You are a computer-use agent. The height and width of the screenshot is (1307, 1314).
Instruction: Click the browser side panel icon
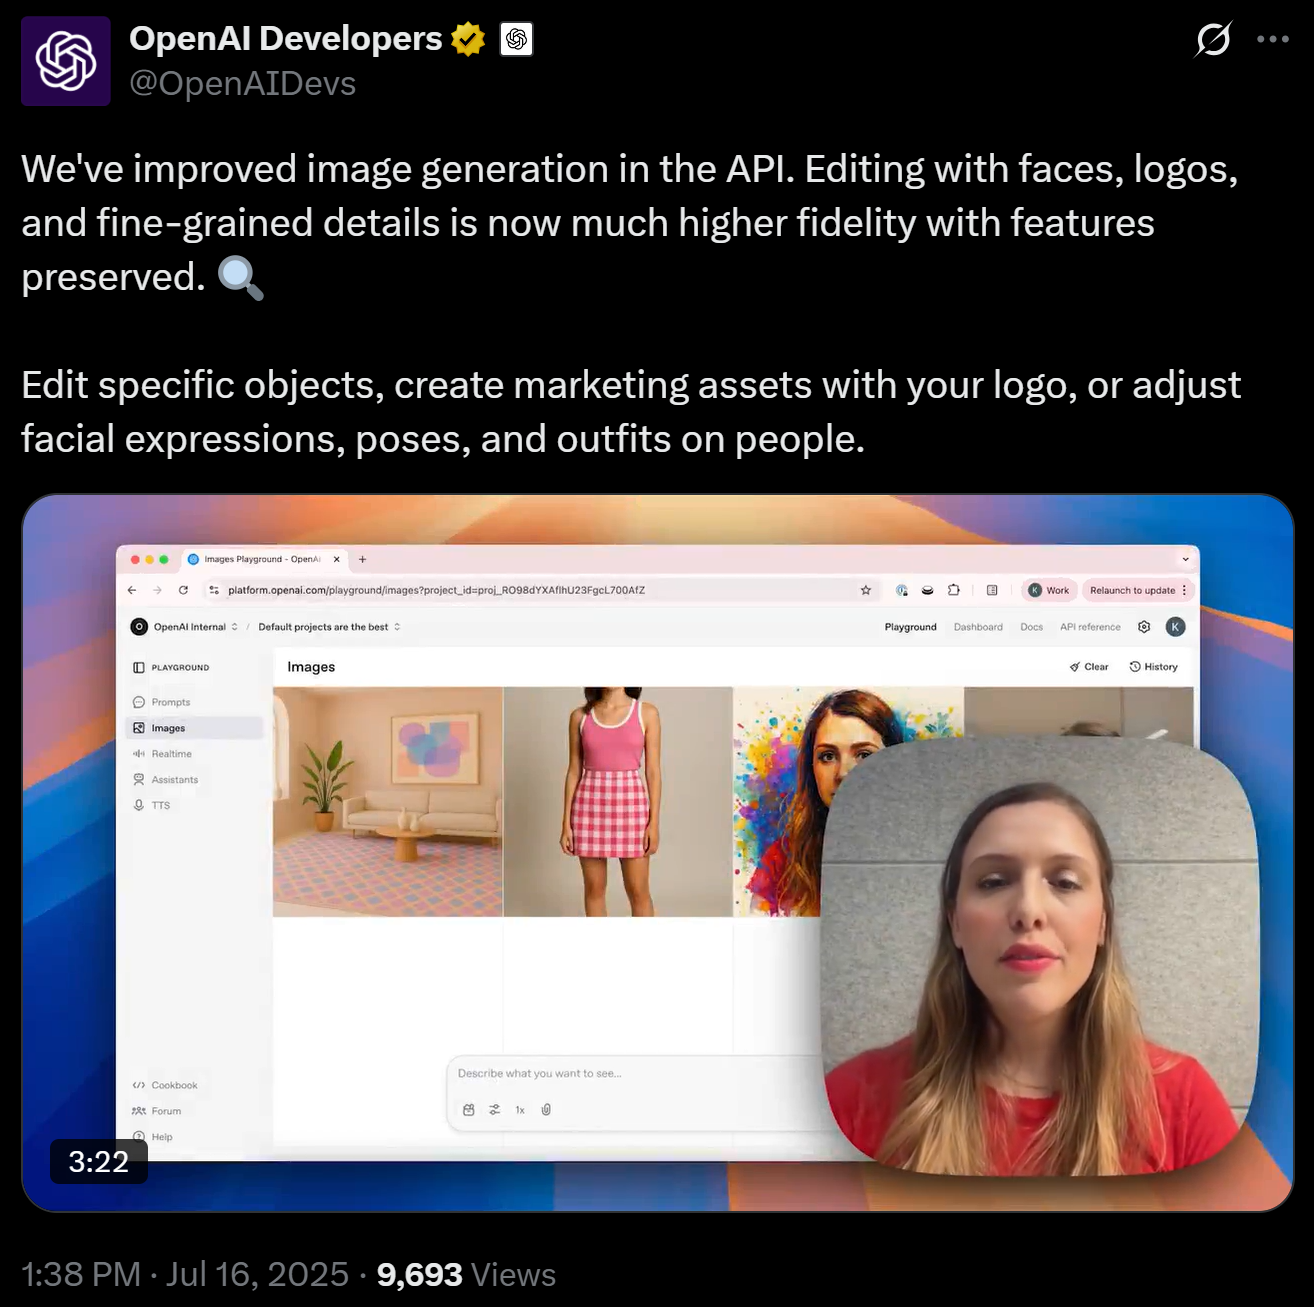(992, 590)
